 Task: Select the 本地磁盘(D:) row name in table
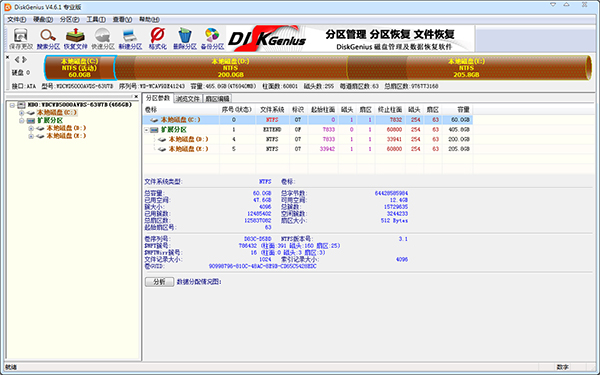[188, 140]
